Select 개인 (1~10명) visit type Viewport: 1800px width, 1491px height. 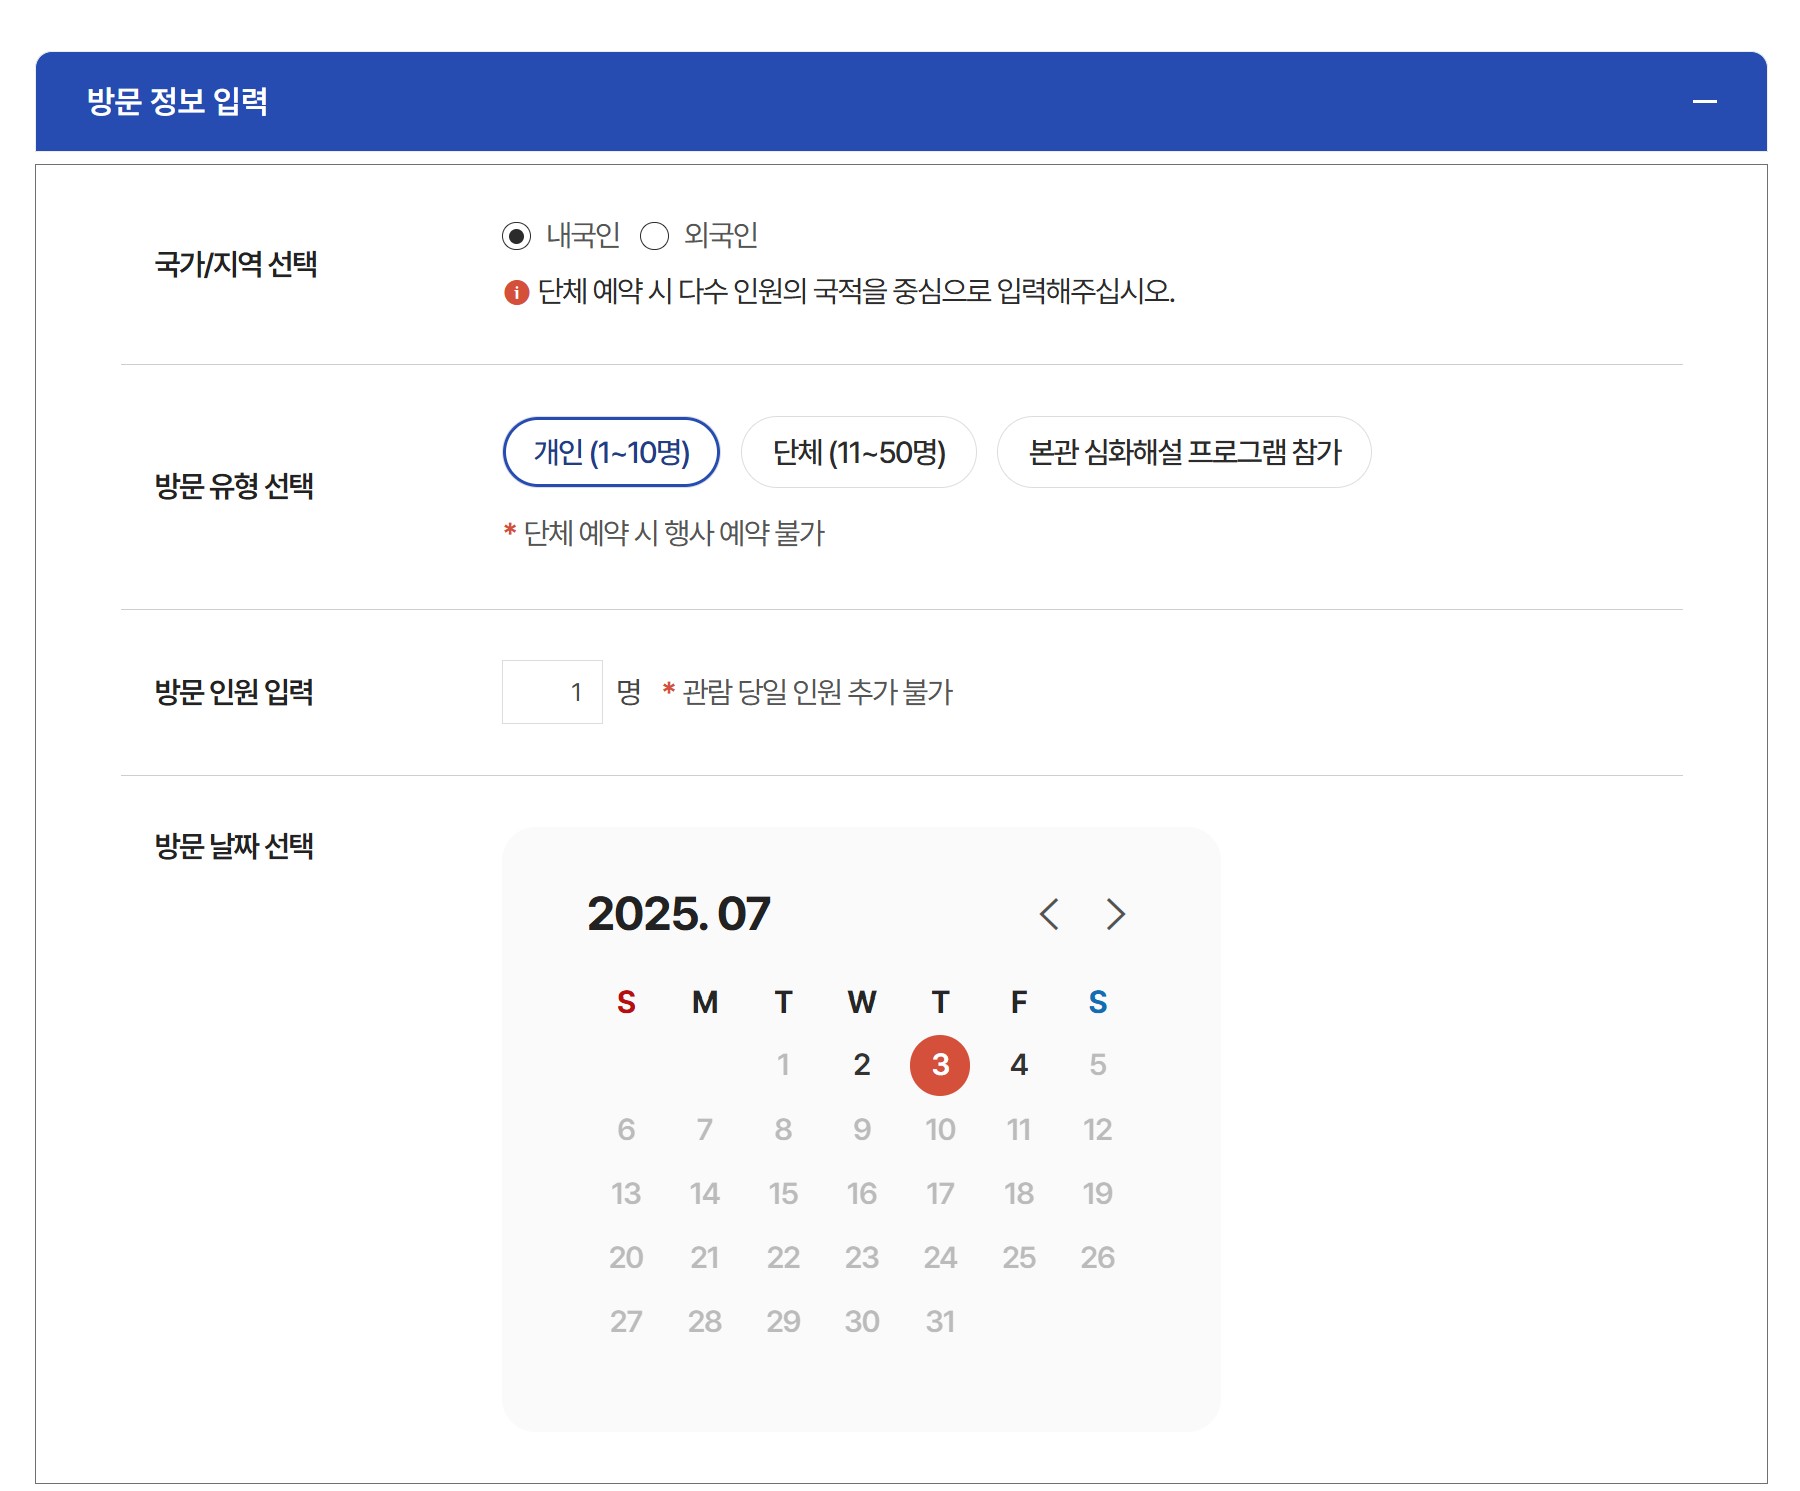(x=611, y=452)
